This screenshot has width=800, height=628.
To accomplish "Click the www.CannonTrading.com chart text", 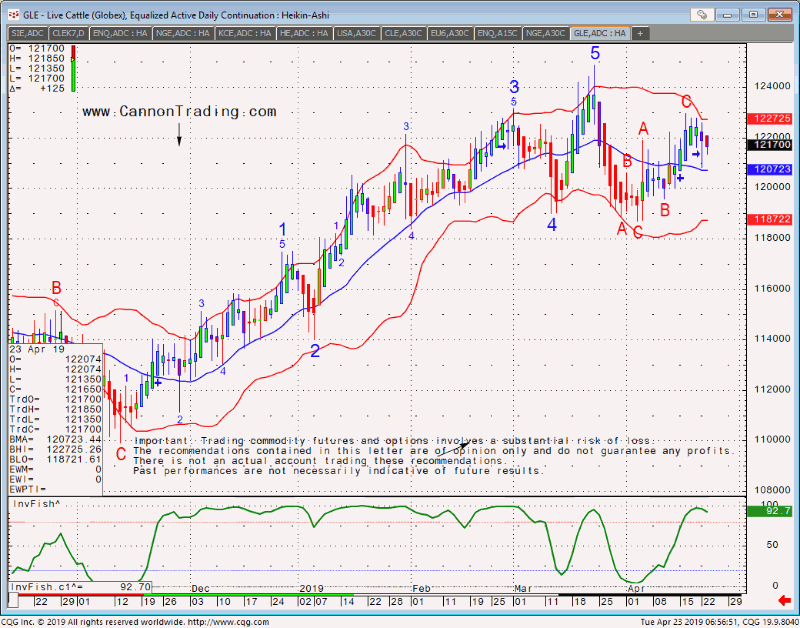I will click(179, 112).
